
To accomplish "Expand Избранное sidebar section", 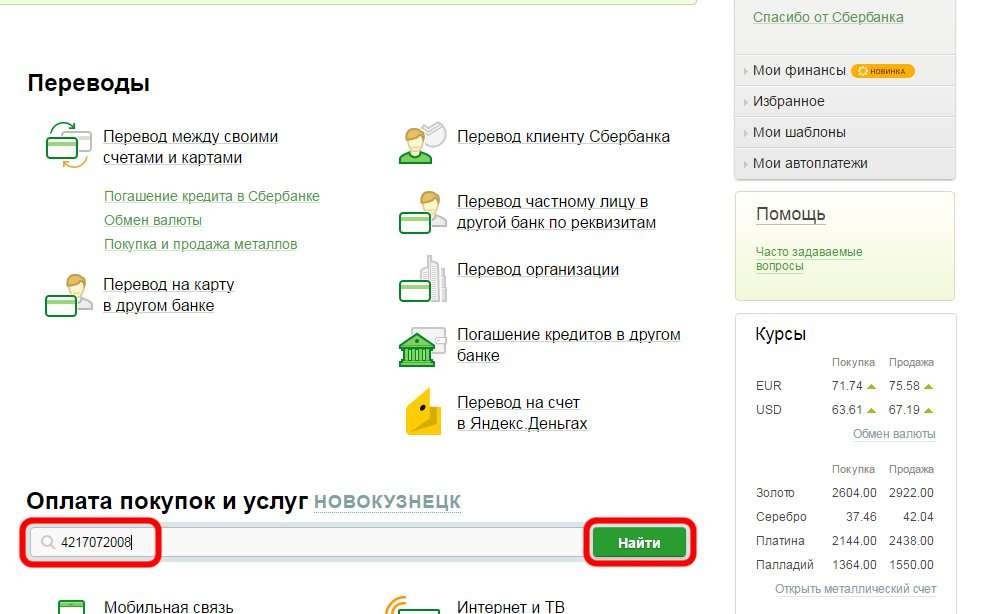I will pyautogui.click(x=789, y=101).
